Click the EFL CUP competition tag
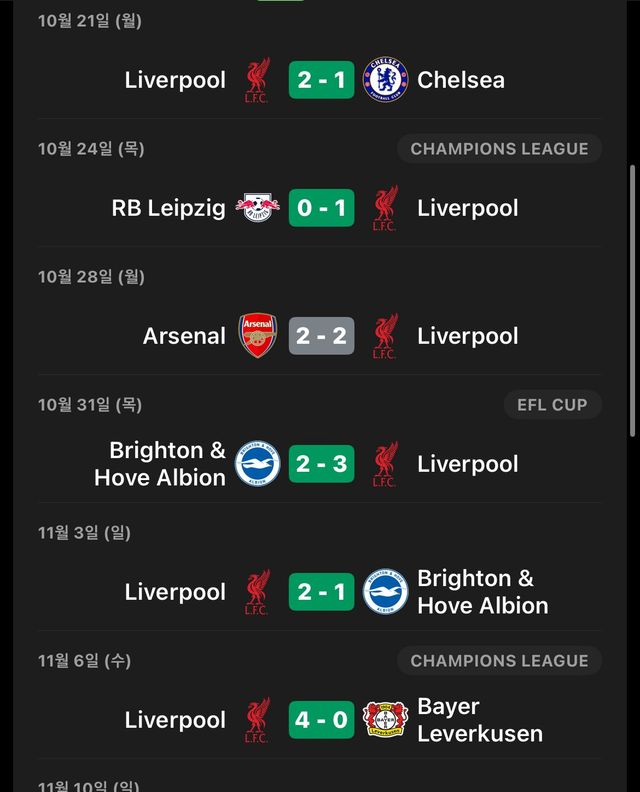Image resolution: width=640 pixels, height=792 pixels. point(552,405)
